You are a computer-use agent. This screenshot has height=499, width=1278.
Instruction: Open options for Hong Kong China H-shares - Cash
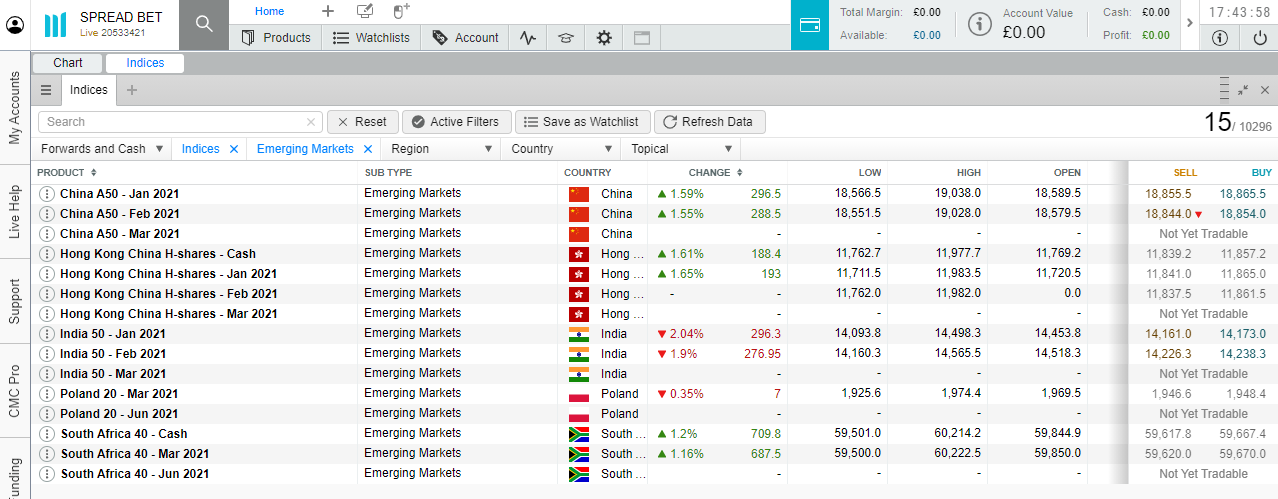point(46,254)
